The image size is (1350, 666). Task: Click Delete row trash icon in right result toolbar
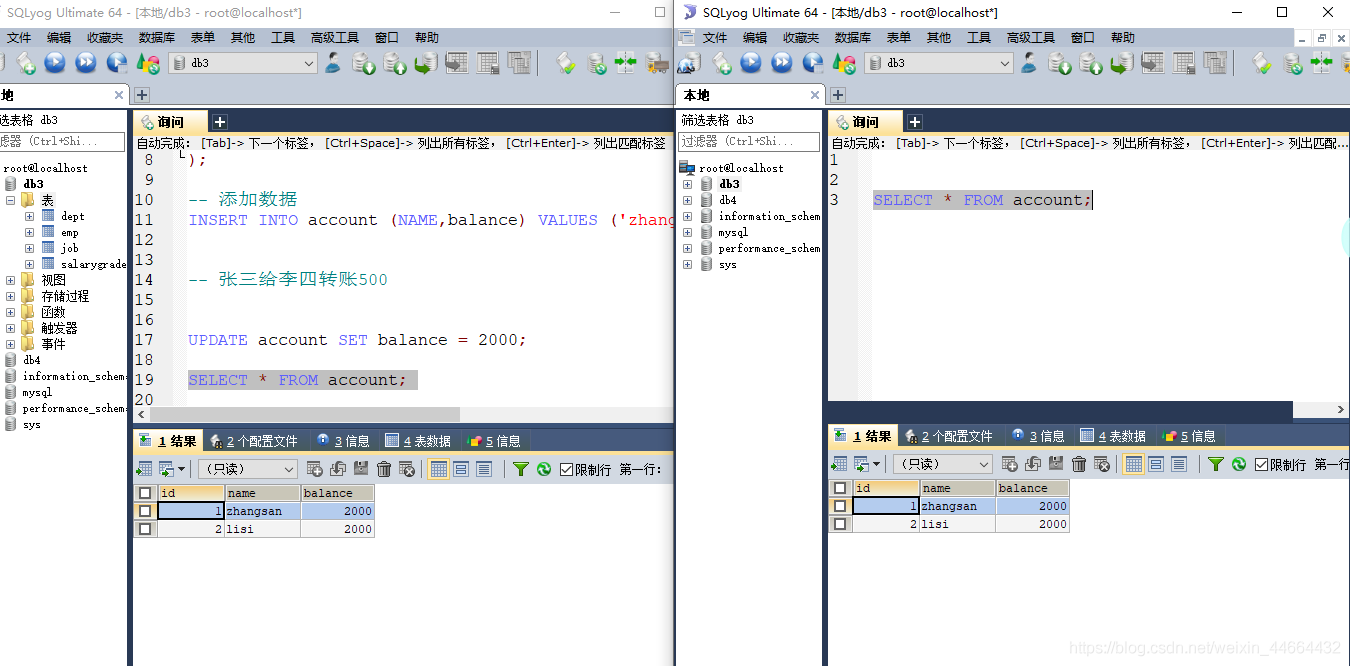[1079, 464]
